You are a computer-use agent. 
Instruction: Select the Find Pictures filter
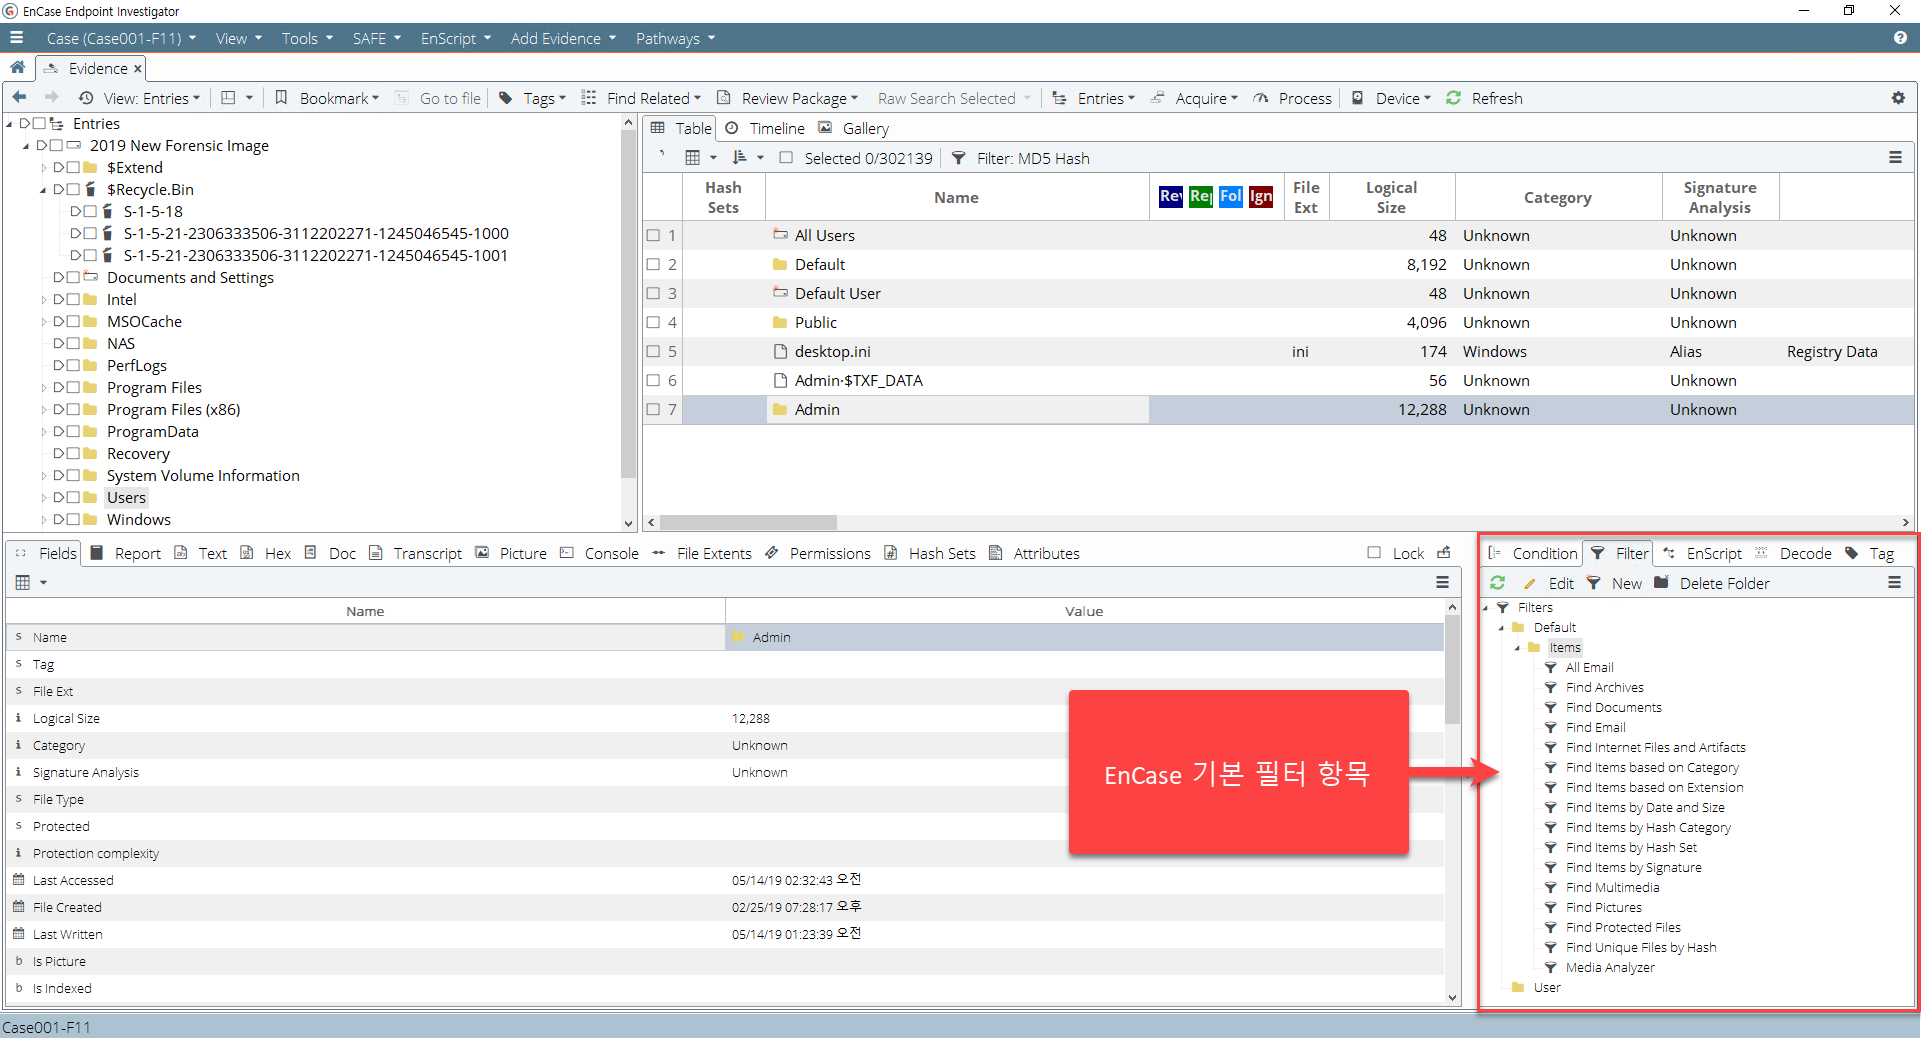tap(1603, 907)
